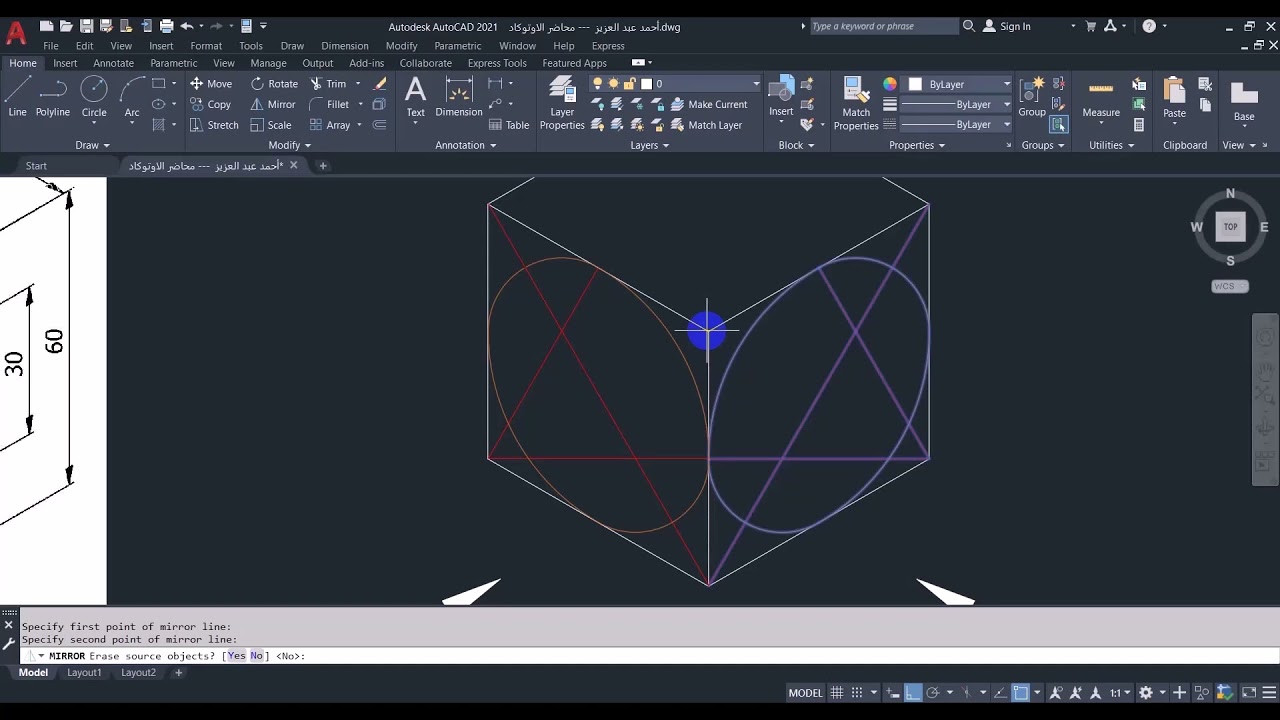The height and width of the screenshot is (720, 1280).
Task: Select the Dimension tool
Action: coord(459,98)
